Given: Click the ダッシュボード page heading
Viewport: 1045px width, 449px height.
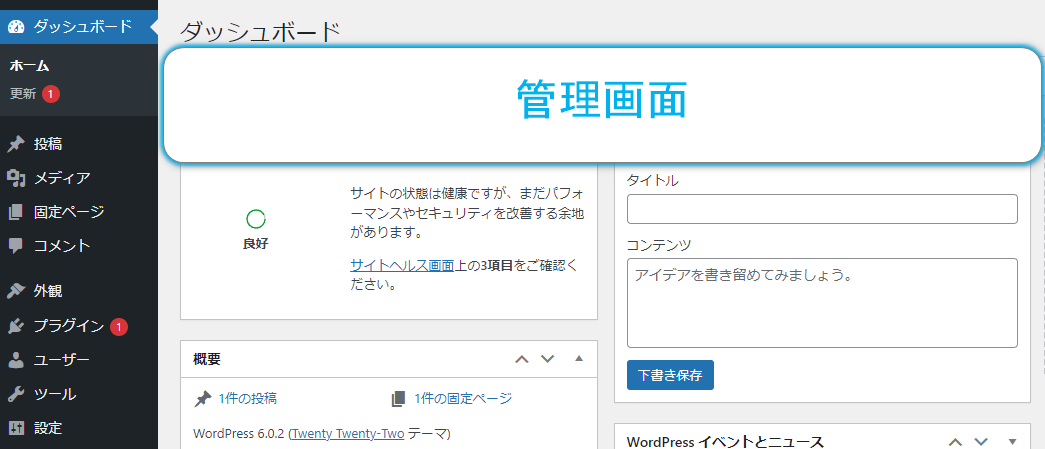Looking at the screenshot, I should click(260, 32).
